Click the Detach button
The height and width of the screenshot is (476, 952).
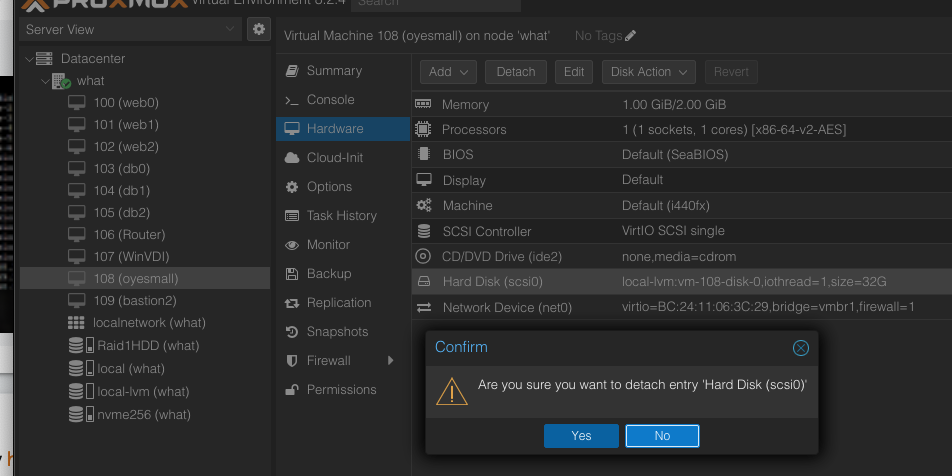coord(515,72)
